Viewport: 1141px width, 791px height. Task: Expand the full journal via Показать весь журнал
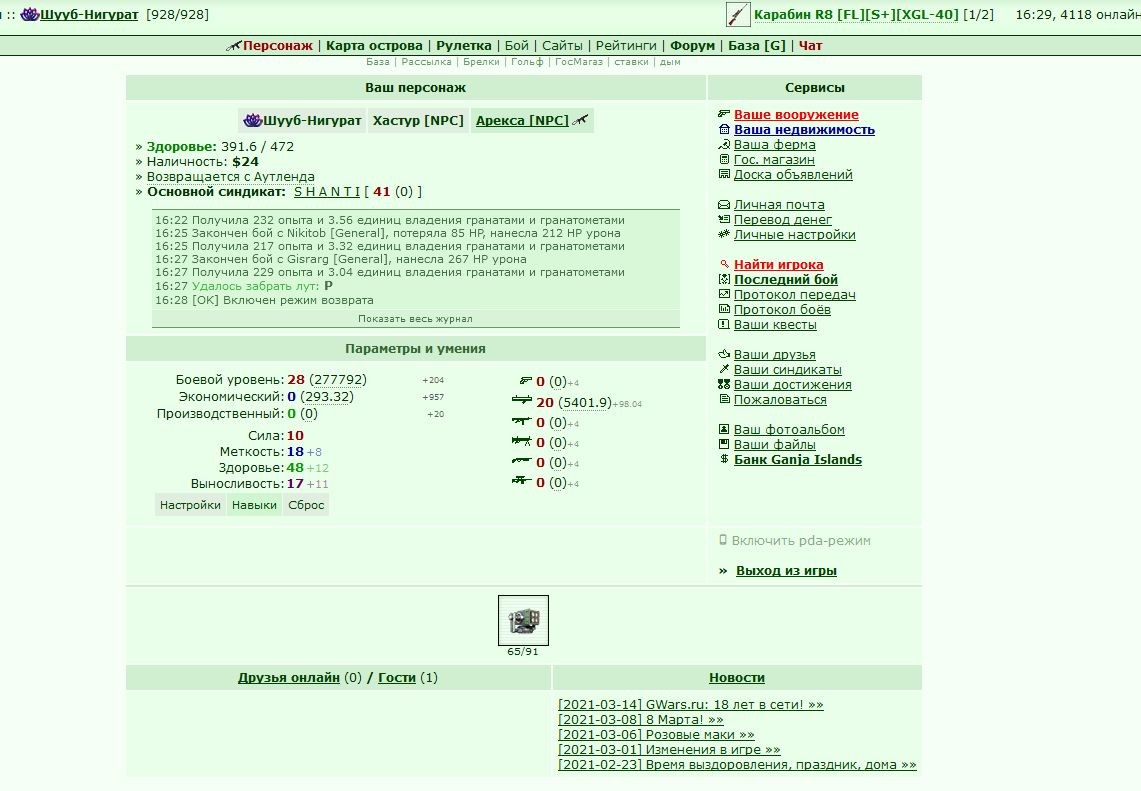point(415,319)
